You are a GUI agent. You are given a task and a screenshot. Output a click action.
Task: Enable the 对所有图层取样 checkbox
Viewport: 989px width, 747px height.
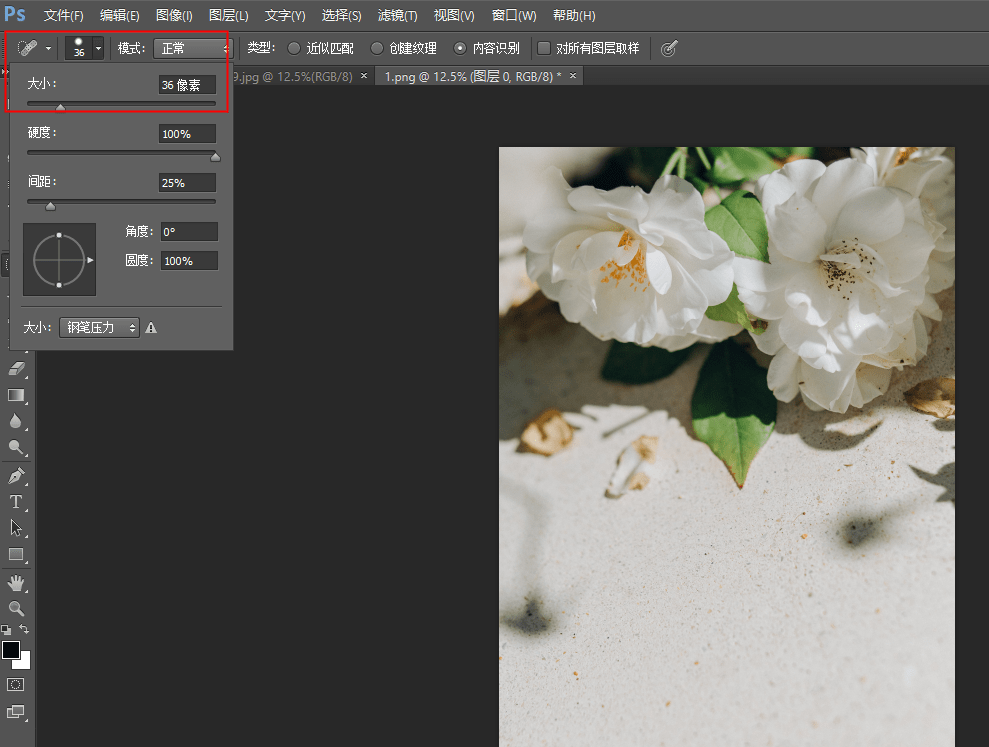pyautogui.click(x=544, y=48)
